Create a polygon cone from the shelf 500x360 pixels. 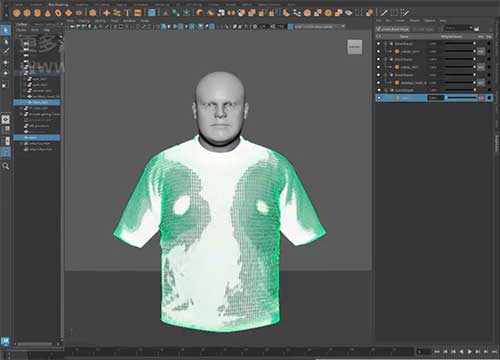coord(48,13)
